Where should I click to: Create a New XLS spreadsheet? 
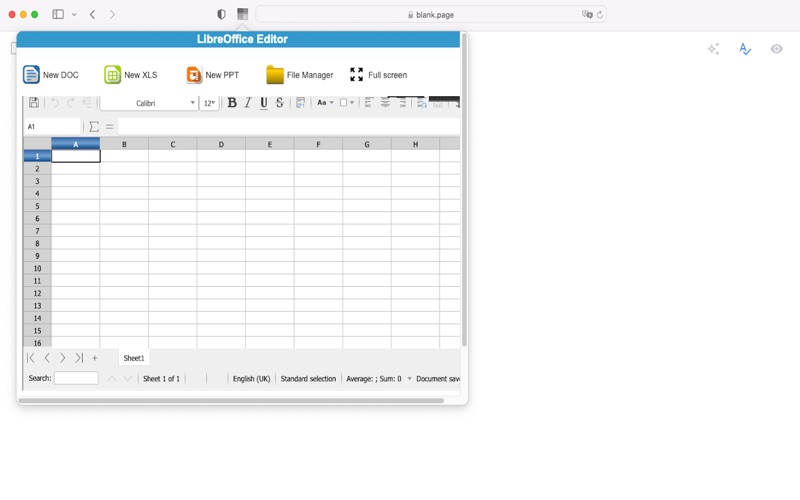coord(131,75)
